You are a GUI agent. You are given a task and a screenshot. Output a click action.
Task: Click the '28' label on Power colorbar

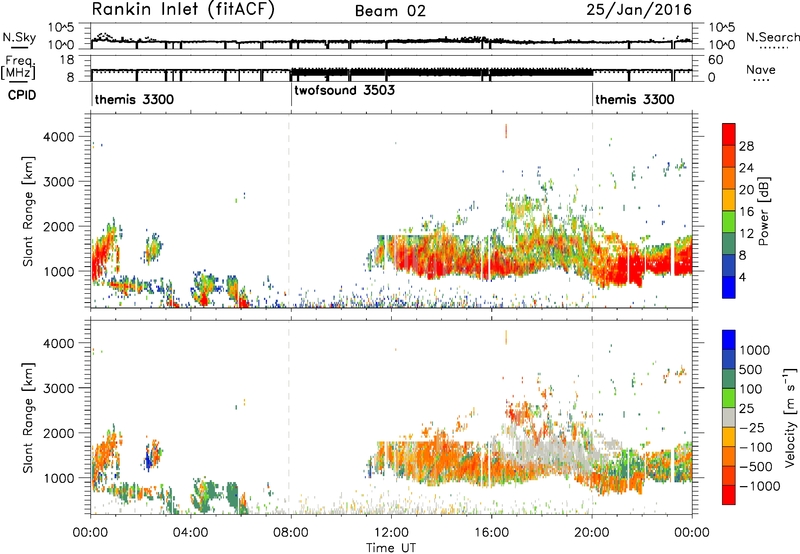click(746, 146)
